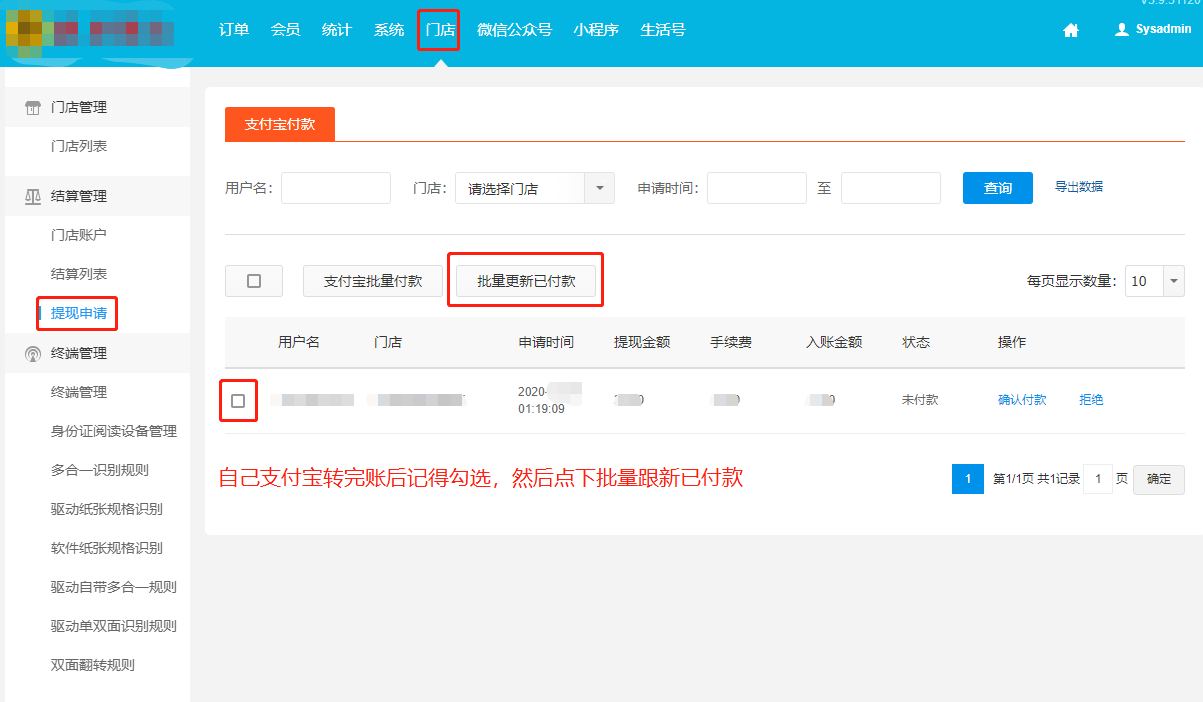Click the 用户名 input field

(336, 188)
